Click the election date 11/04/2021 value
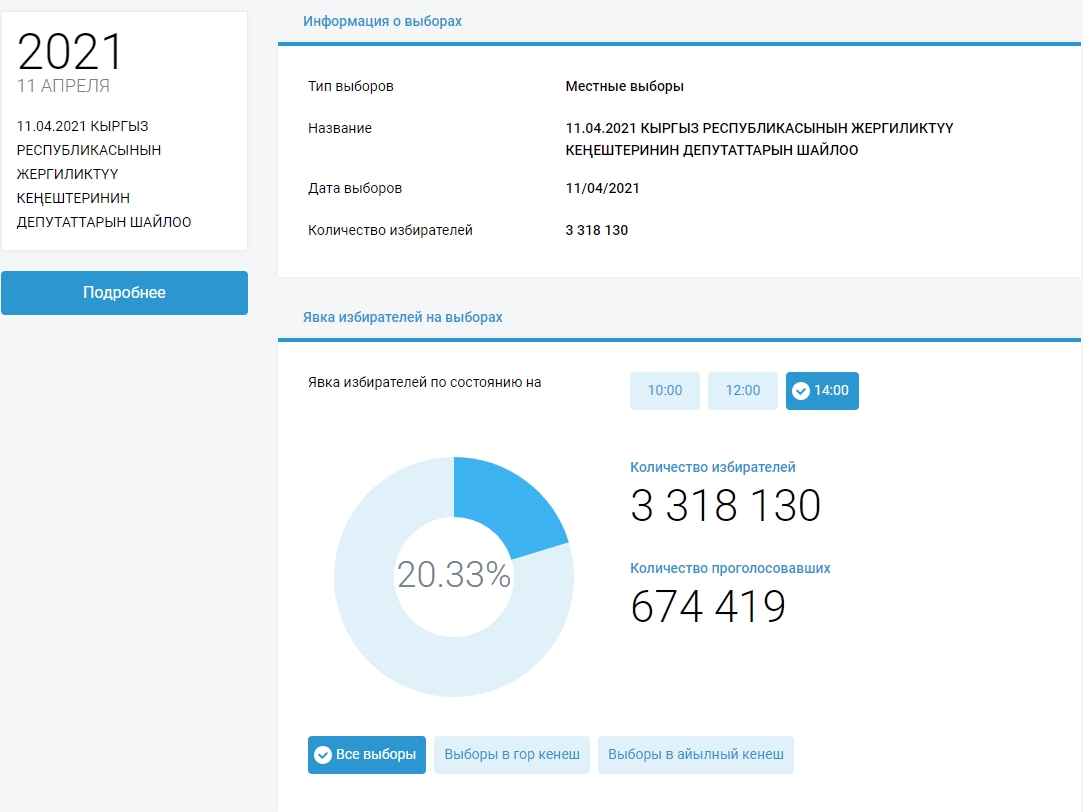The width and height of the screenshot is (1083, 812). (x=602, y=188)
